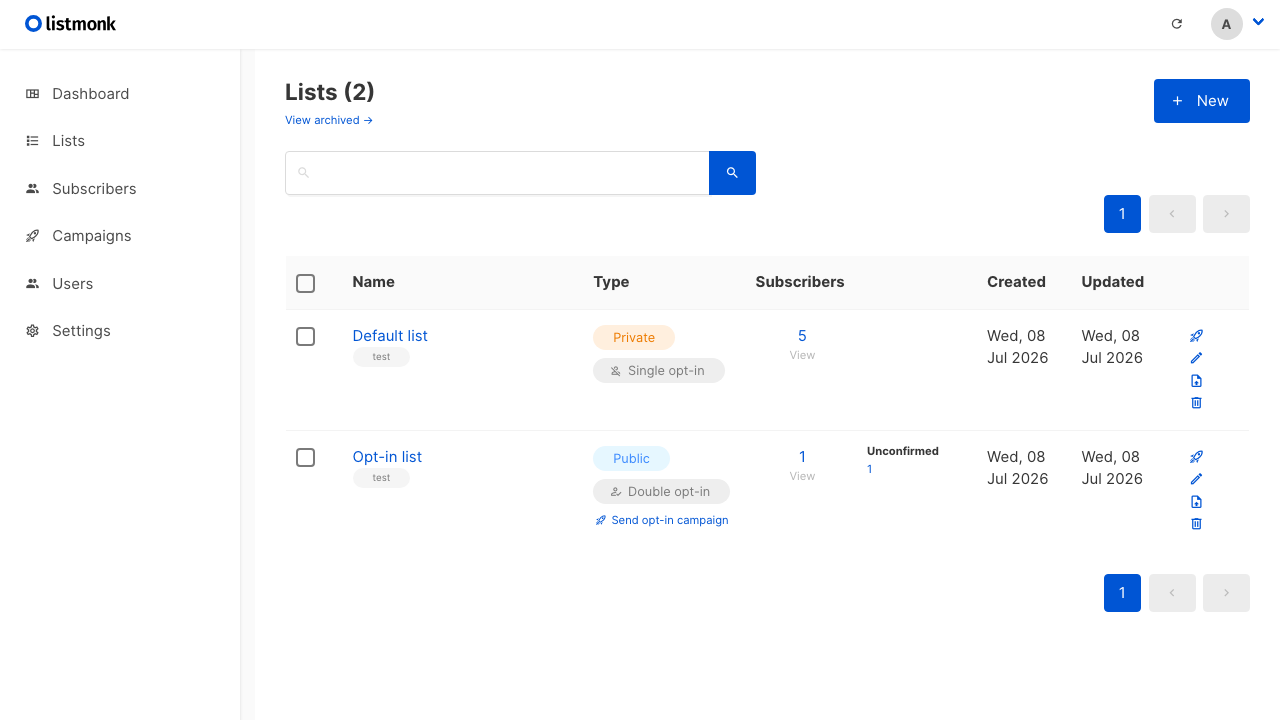This screenshot has width=1280, height=720.
Task: Sort by Created column header
Action: (1016, 282)
